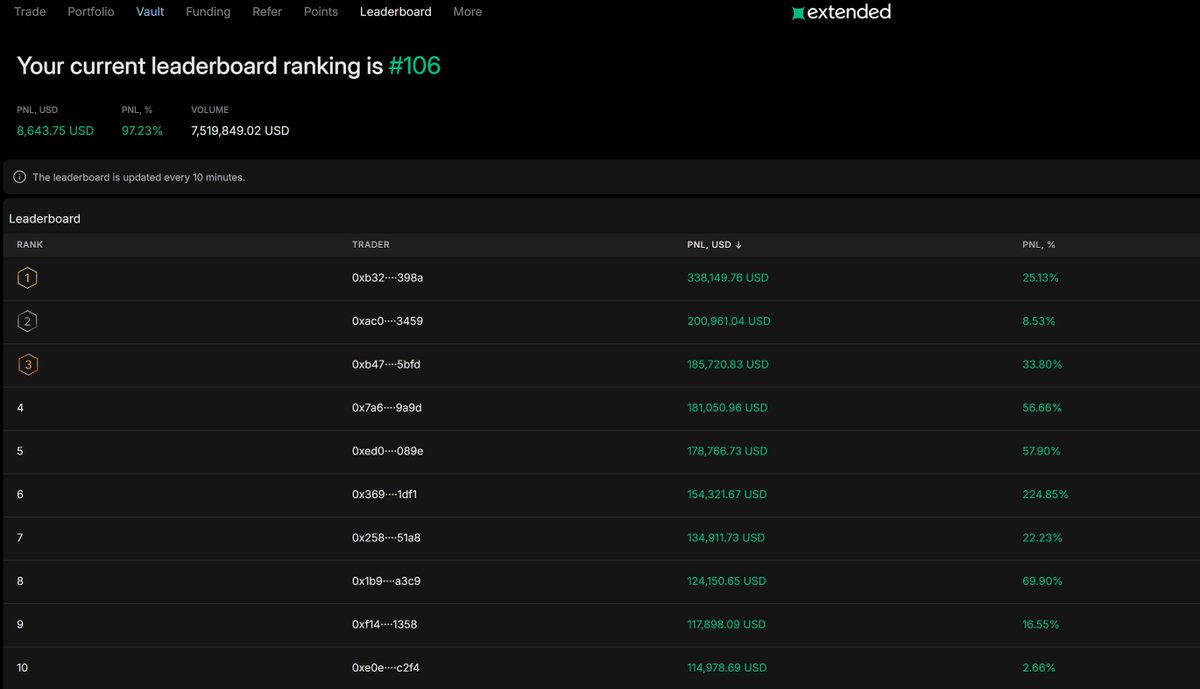Click the 2.66% percentage cell

[1038, 667]
